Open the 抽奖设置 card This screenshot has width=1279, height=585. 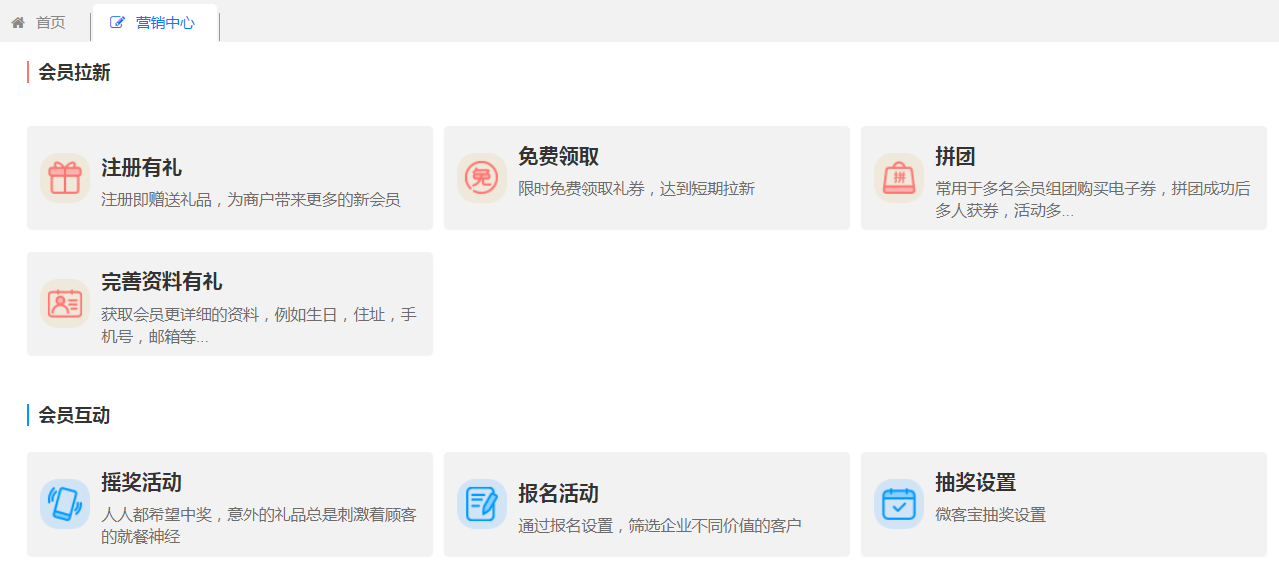coord(1063,504)
